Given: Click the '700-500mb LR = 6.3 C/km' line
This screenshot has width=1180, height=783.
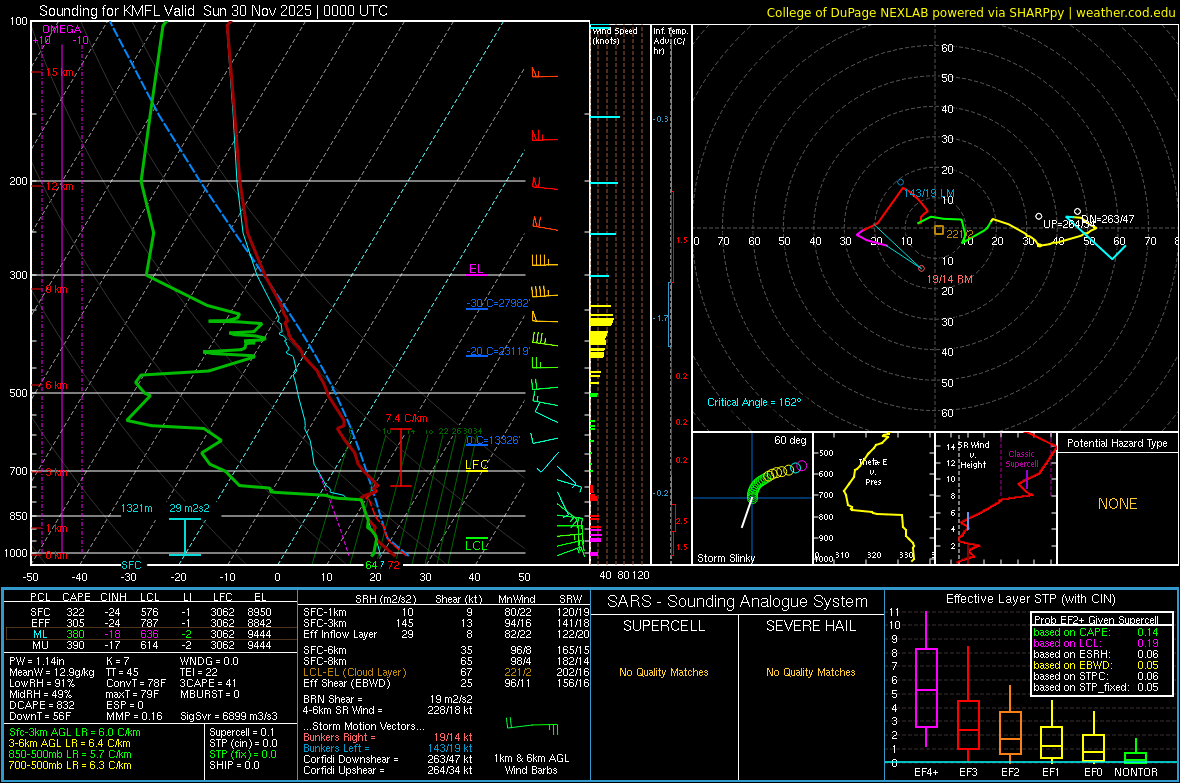Looking at the screenshot, I should pos(70,765).
